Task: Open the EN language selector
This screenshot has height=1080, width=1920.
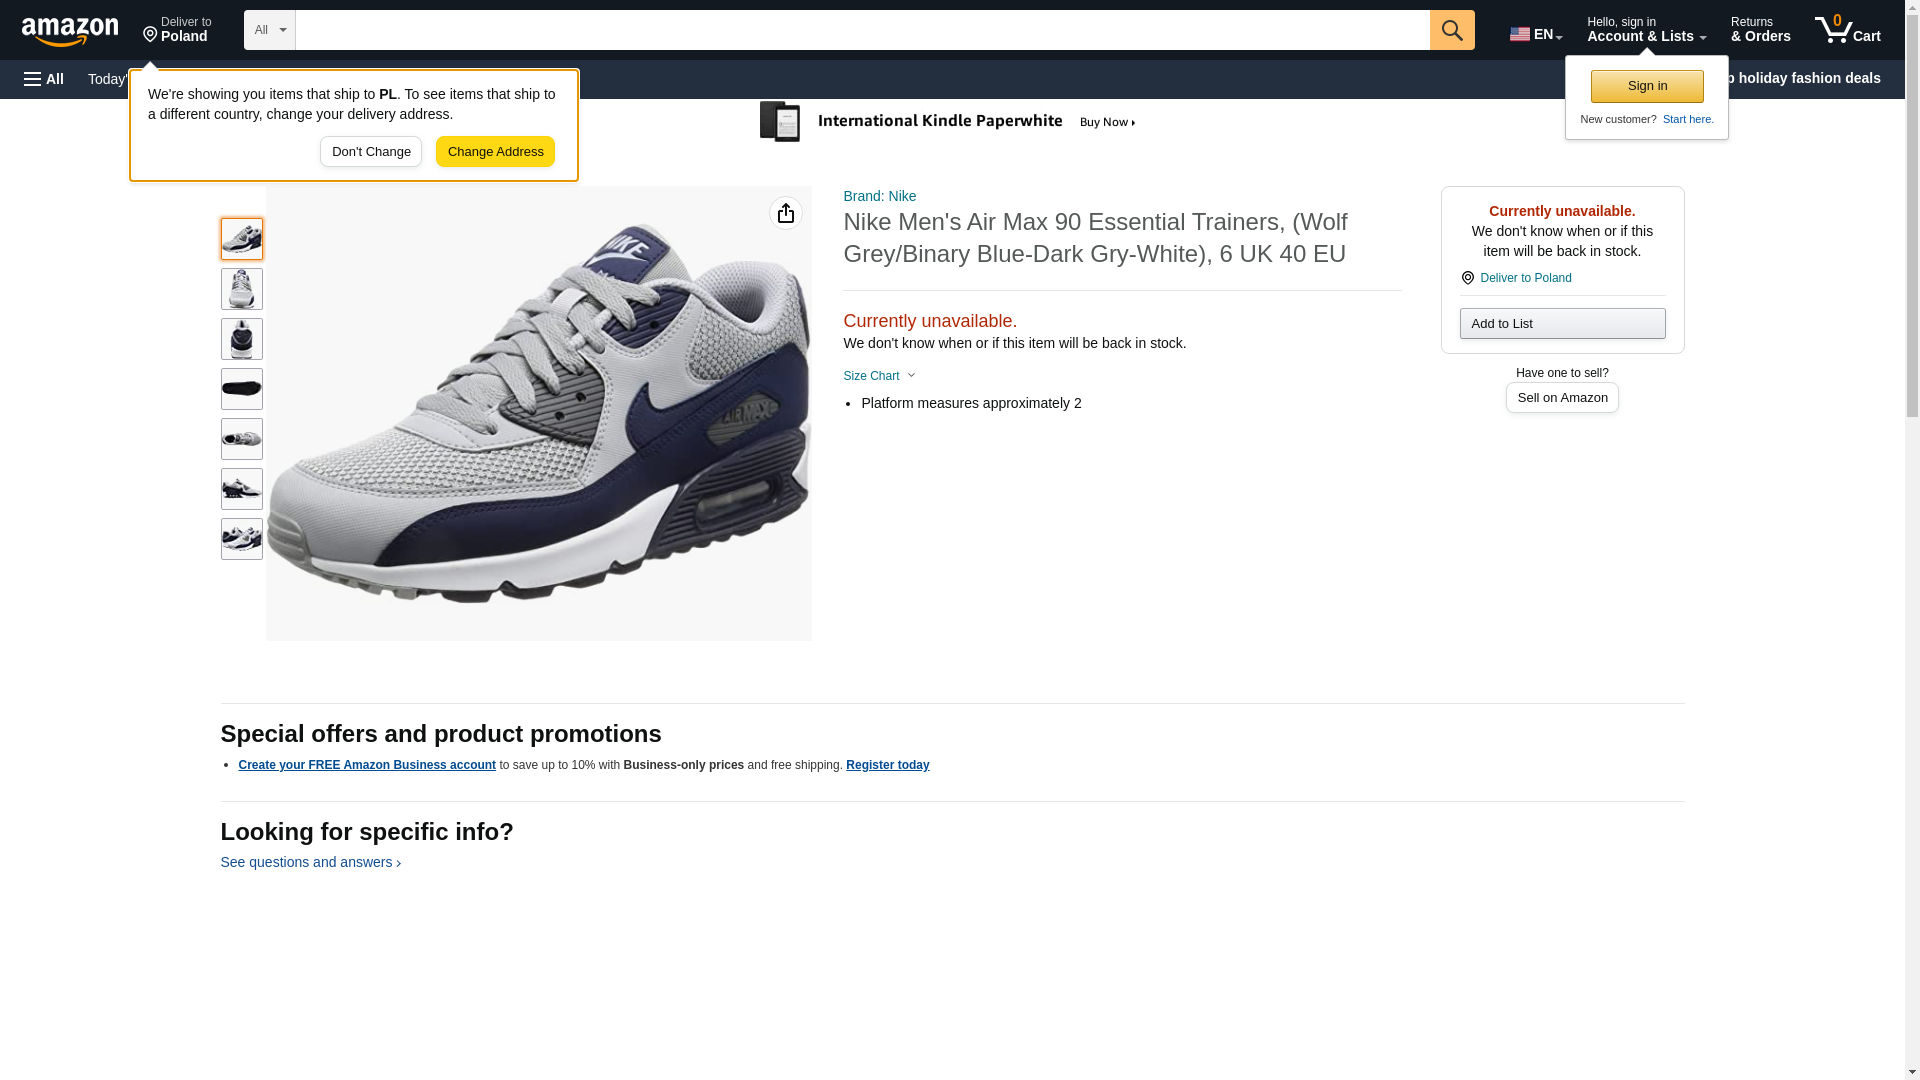Action: (x=1535, y=33)
